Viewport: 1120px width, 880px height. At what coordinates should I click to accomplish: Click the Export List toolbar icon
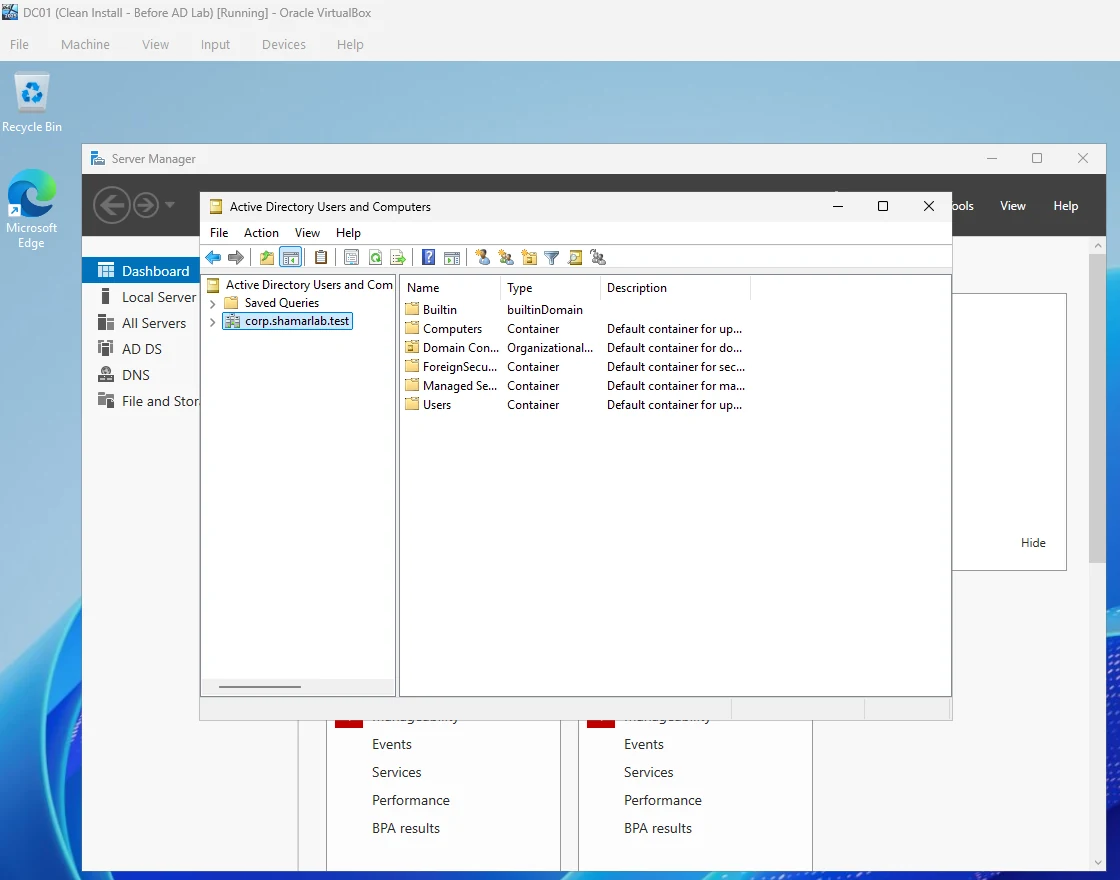(398, 258)
